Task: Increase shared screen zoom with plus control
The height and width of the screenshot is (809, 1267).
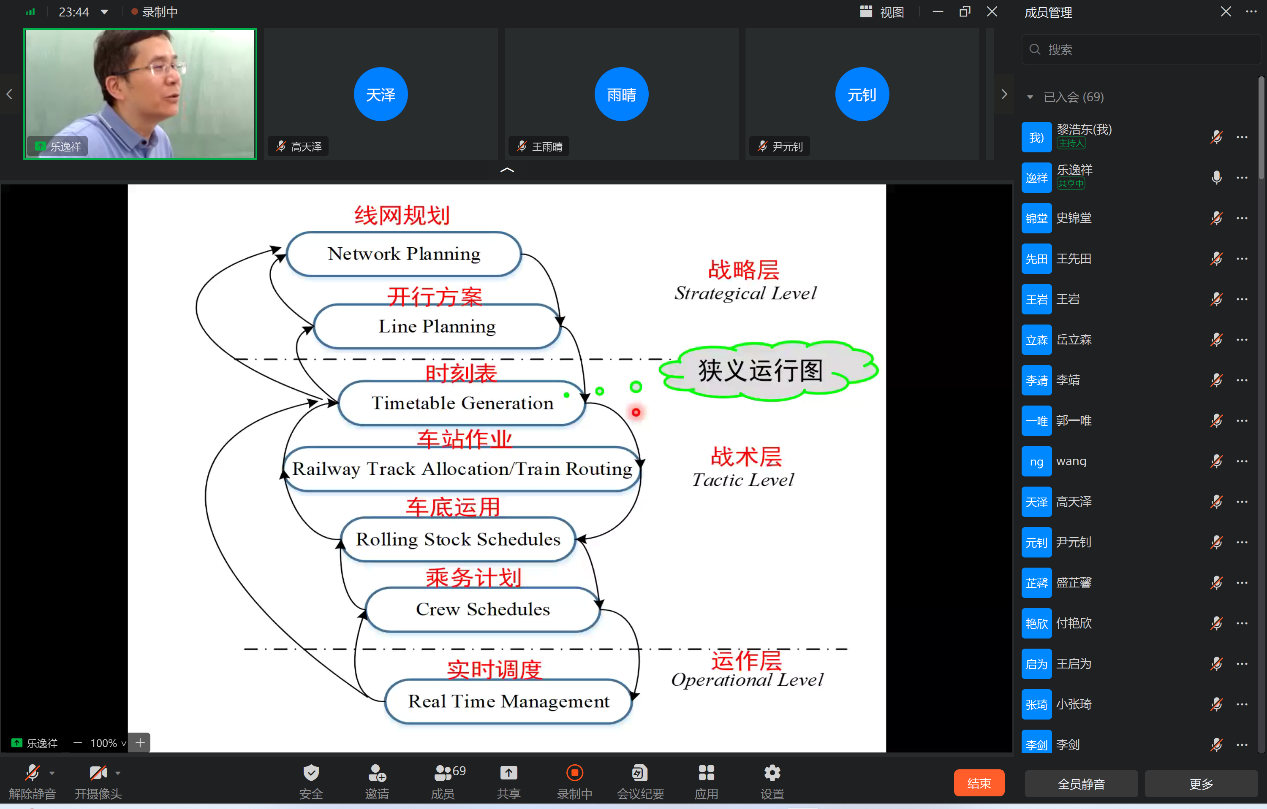Action: (138, 743)
